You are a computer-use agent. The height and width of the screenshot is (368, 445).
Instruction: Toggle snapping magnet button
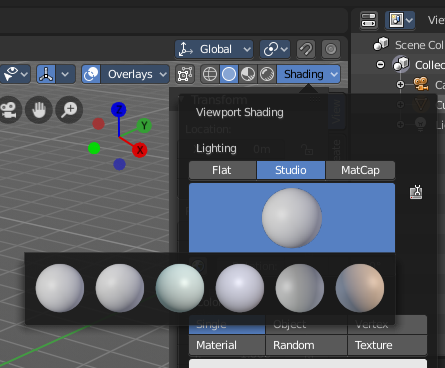click(306, 49)
